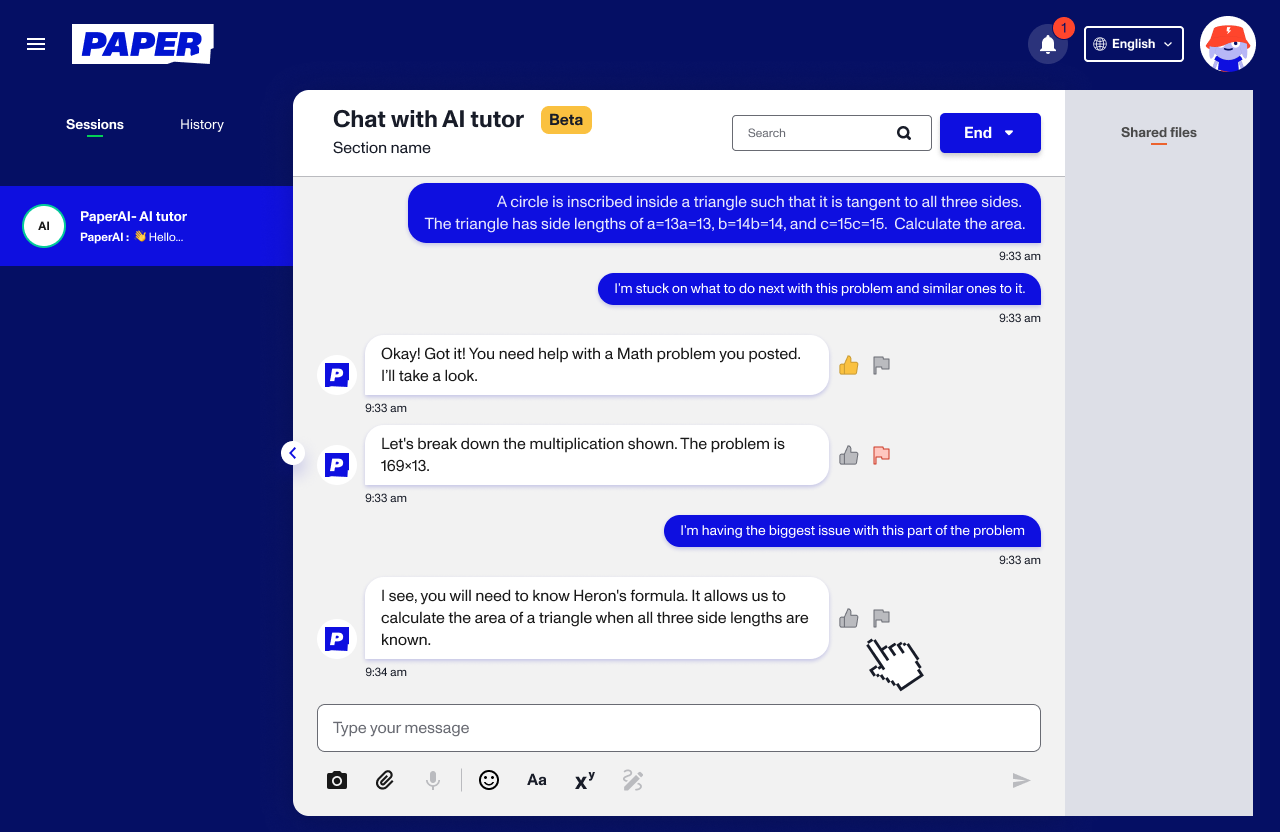The width and height of the screenshot is (1280, 832).
Task: Unflag the 'break down the multiplication' message
Action: 881,455
